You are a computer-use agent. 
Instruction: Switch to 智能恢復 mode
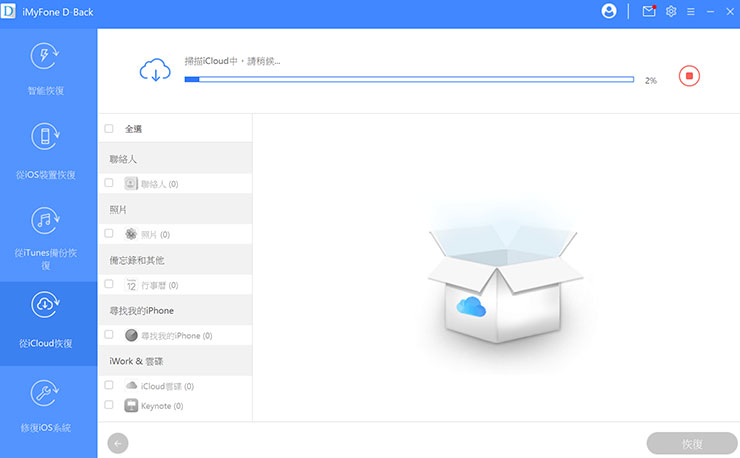tap(47, 68)
